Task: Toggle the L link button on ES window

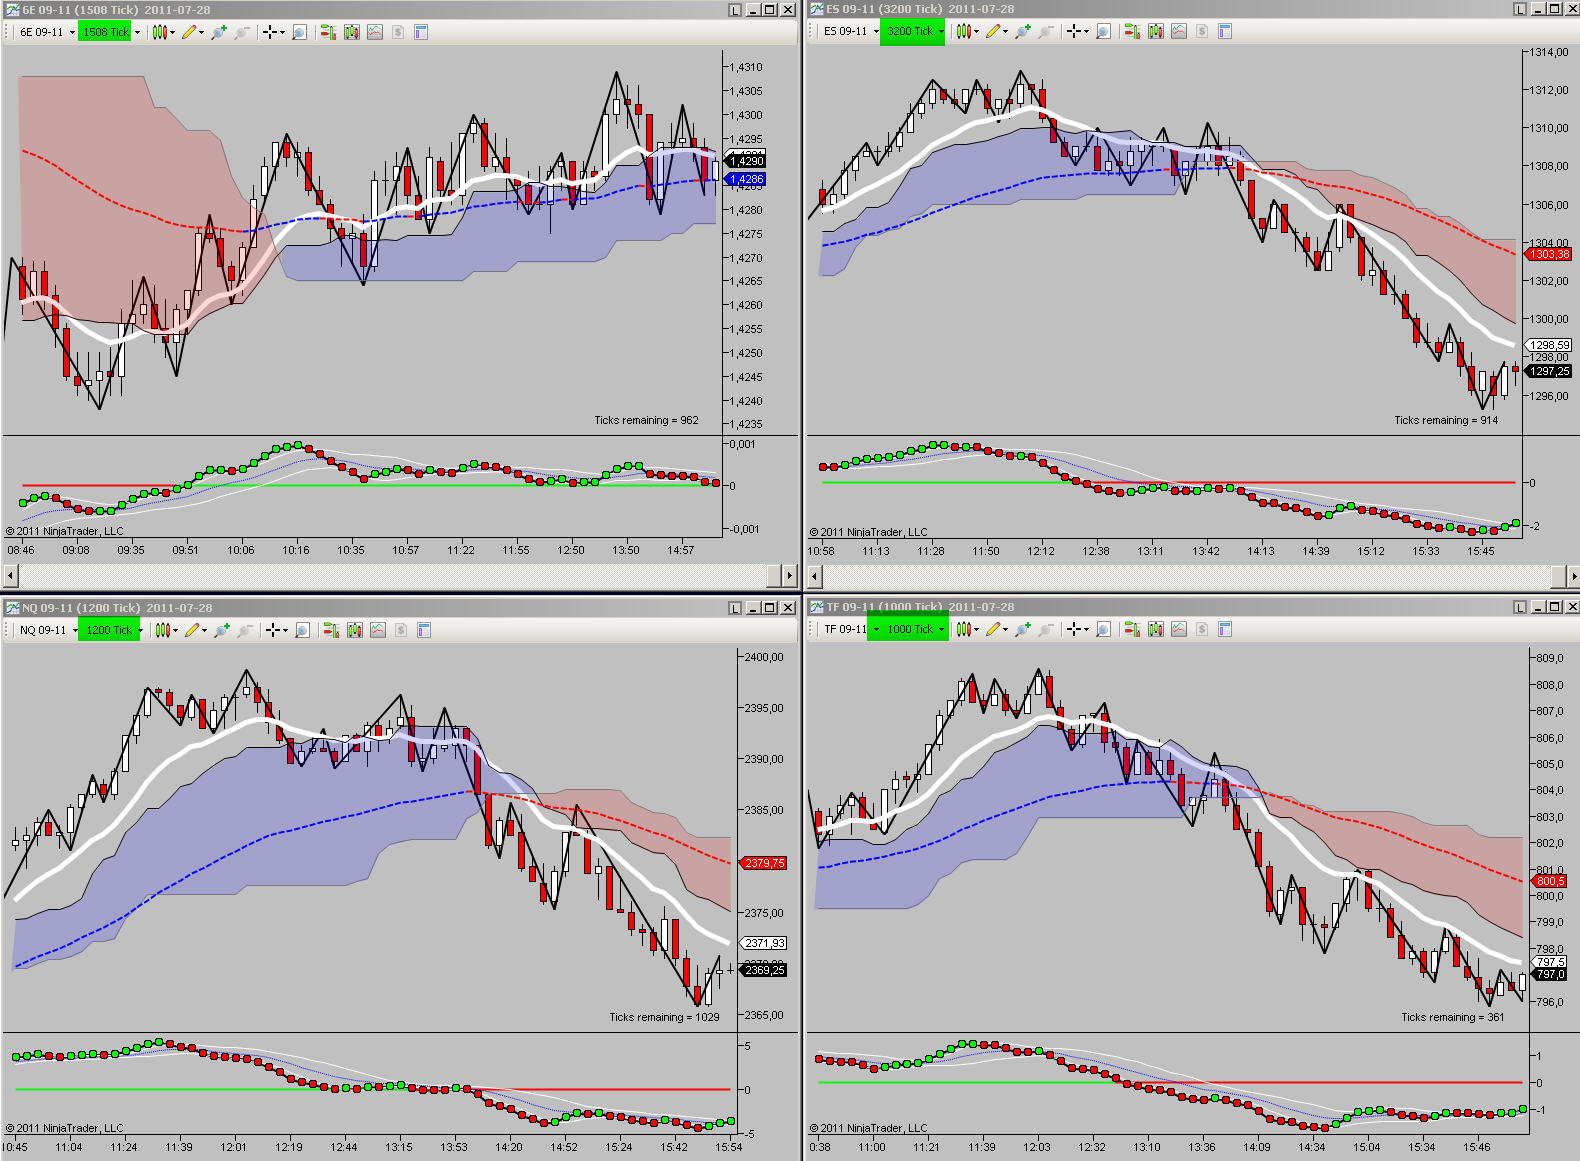Action: pyautogui.click(x=1520, y=9)
